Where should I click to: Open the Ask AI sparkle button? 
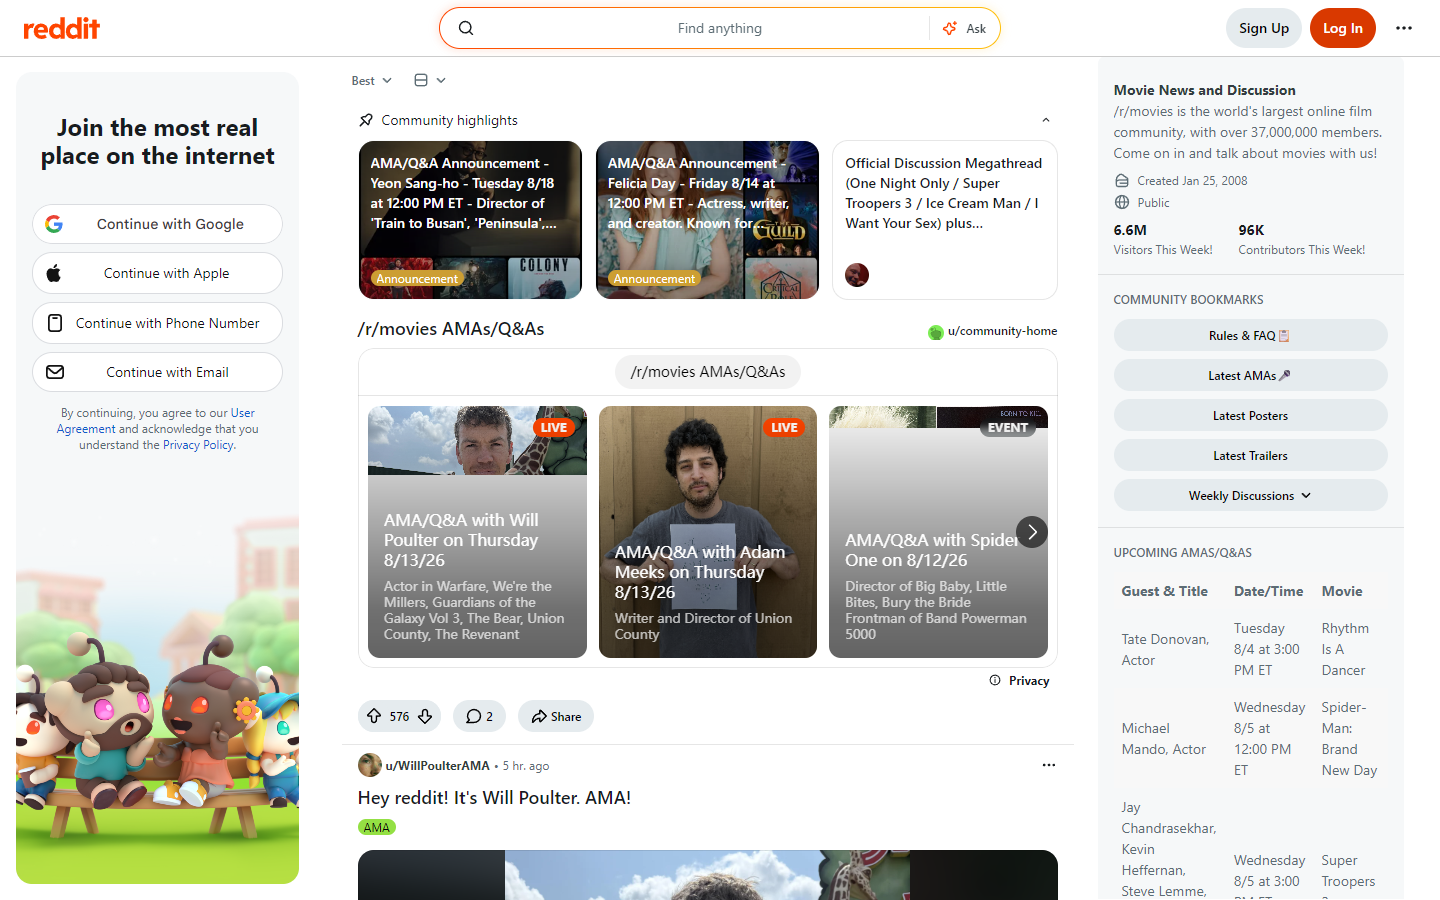[x=964, y=28]
